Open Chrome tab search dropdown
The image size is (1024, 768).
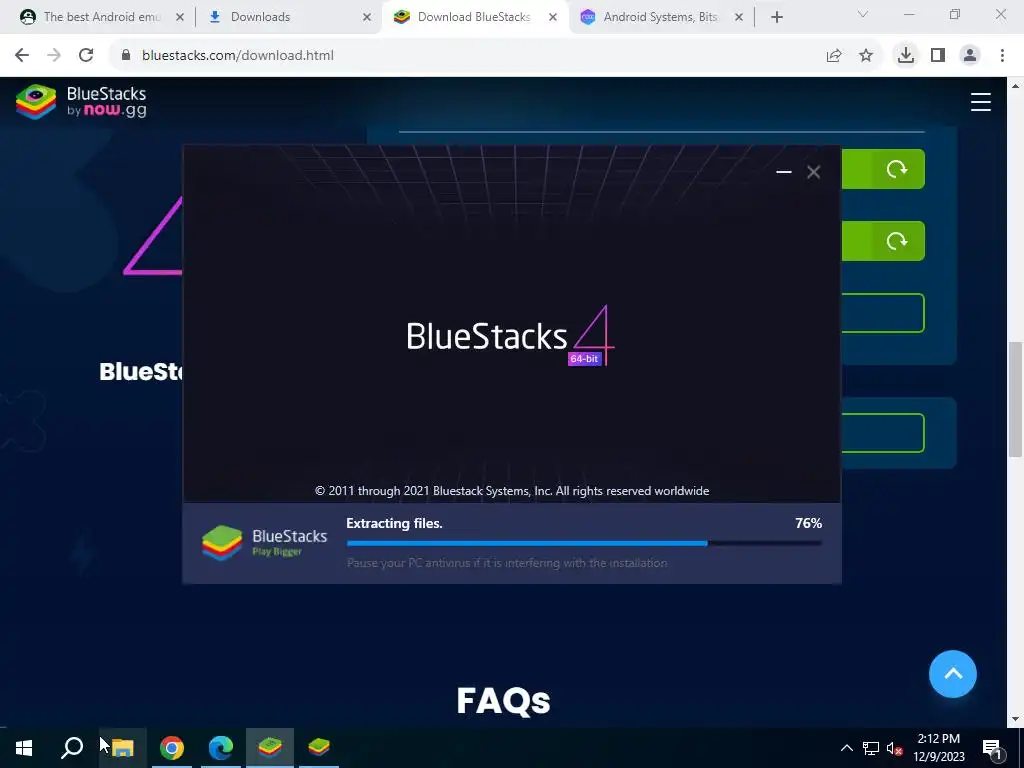[863, 14]
